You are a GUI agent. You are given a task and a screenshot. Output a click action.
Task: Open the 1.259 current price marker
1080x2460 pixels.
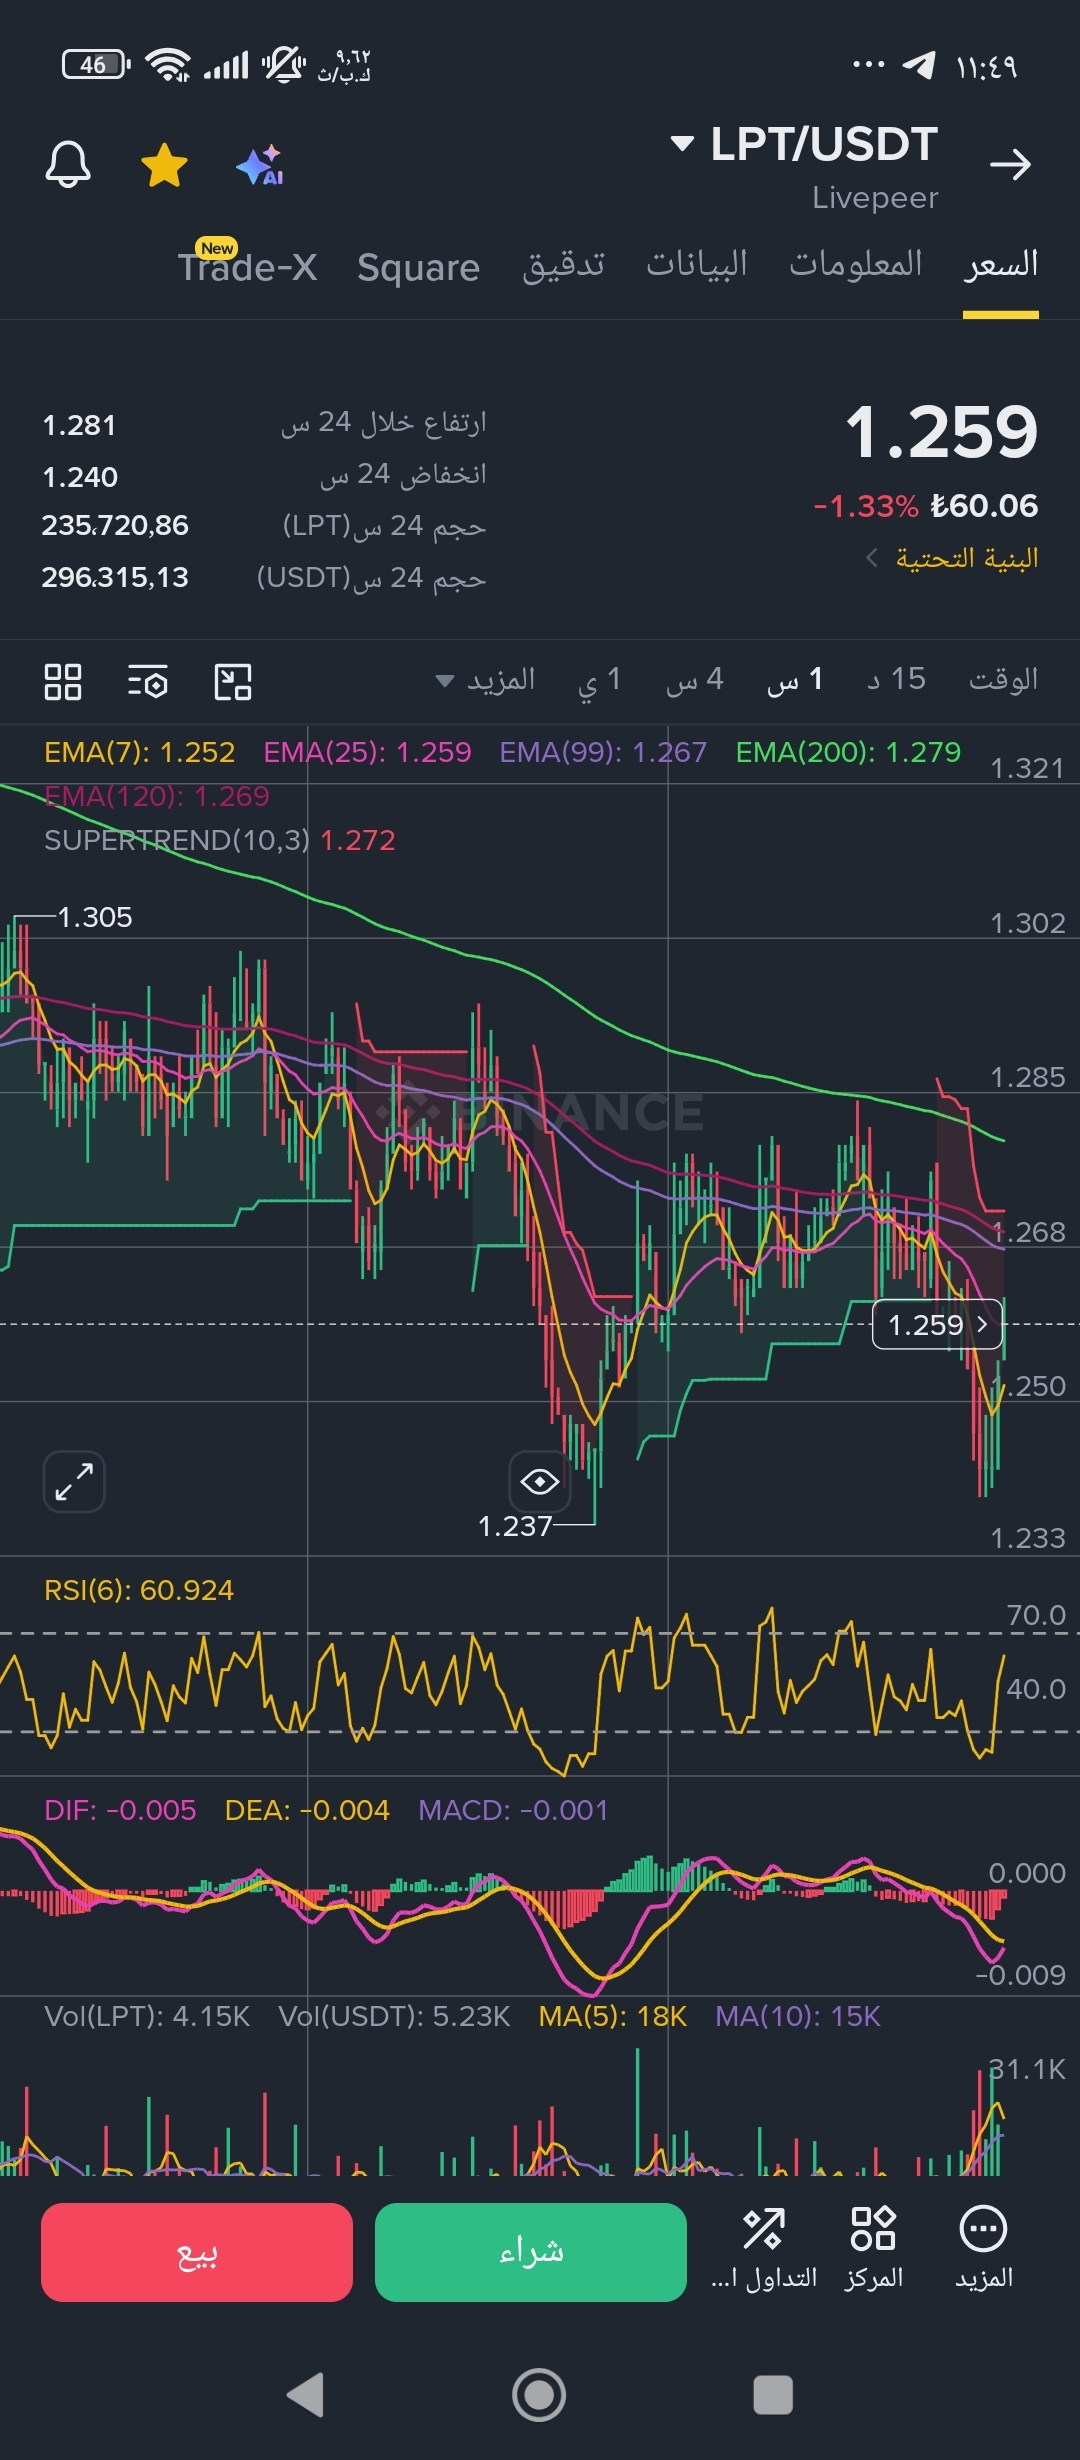pos(937,1324)
